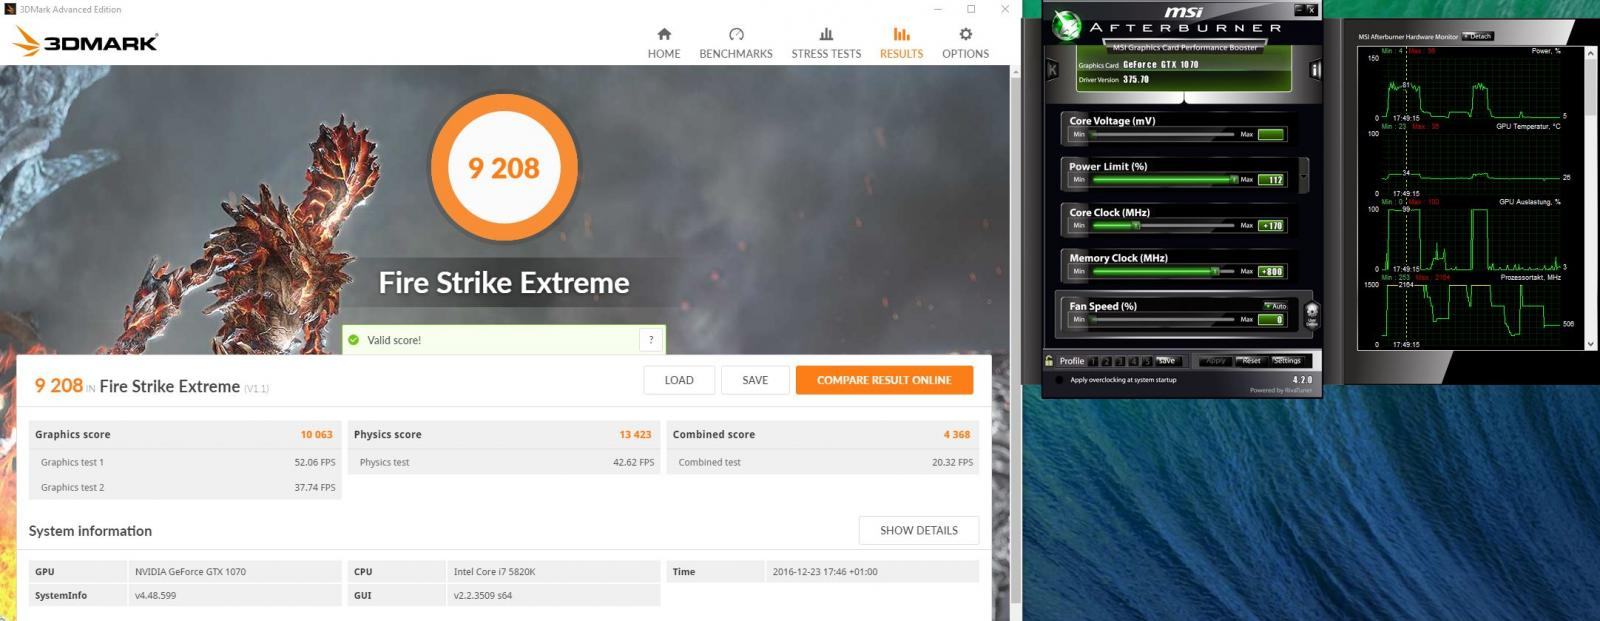
Task: Minimize the MSI Afterburner window
Action: click(1300, 9)
